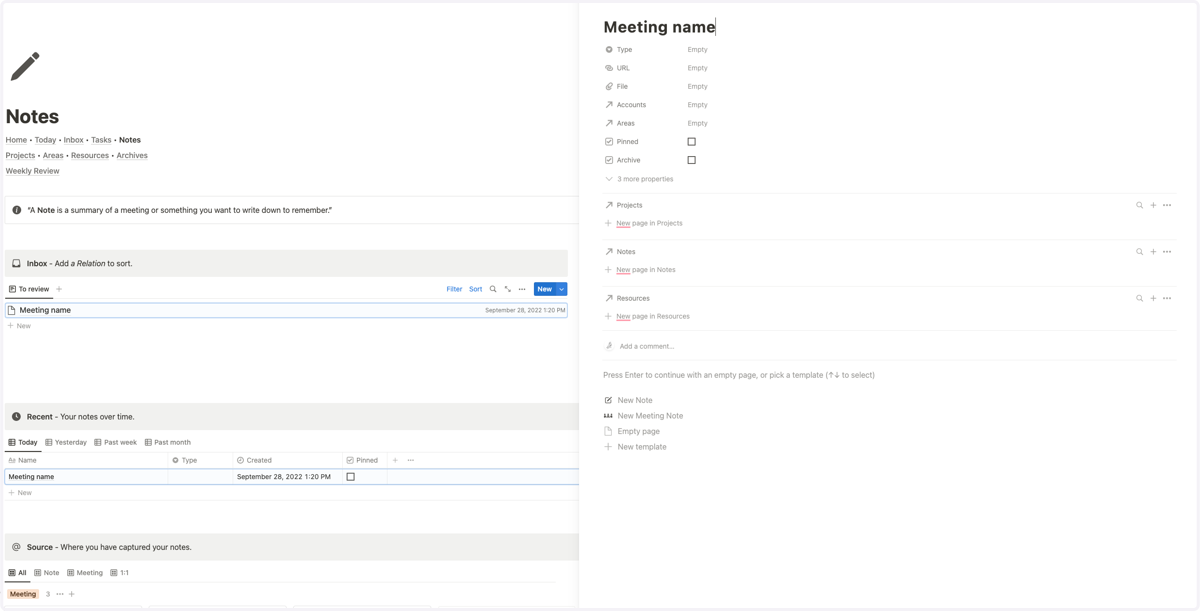Open the Projects navigation link
Screen dimensions: 1200x611
[x=20, y=155]
